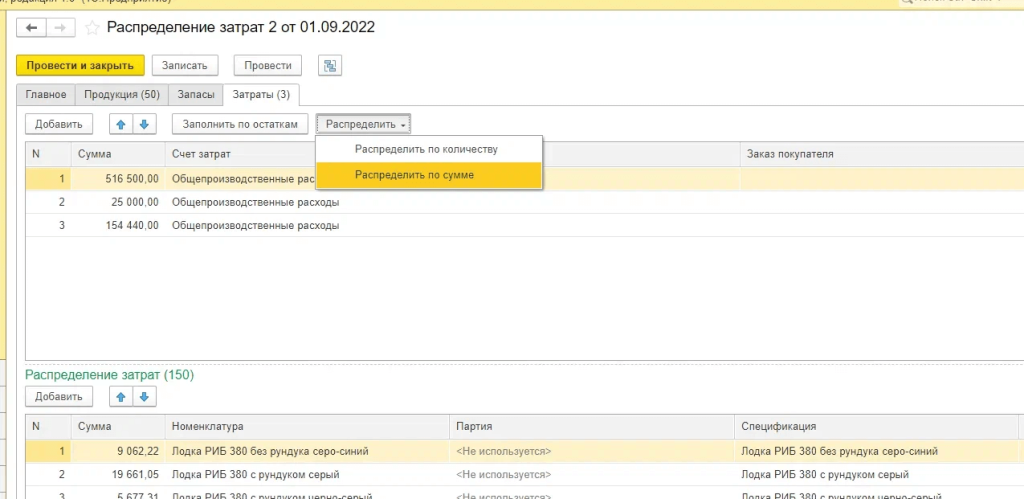The width and height of the screenshot is (1024, 499).
Task: Switch to the Главное tab
Action: coord(45,95)
